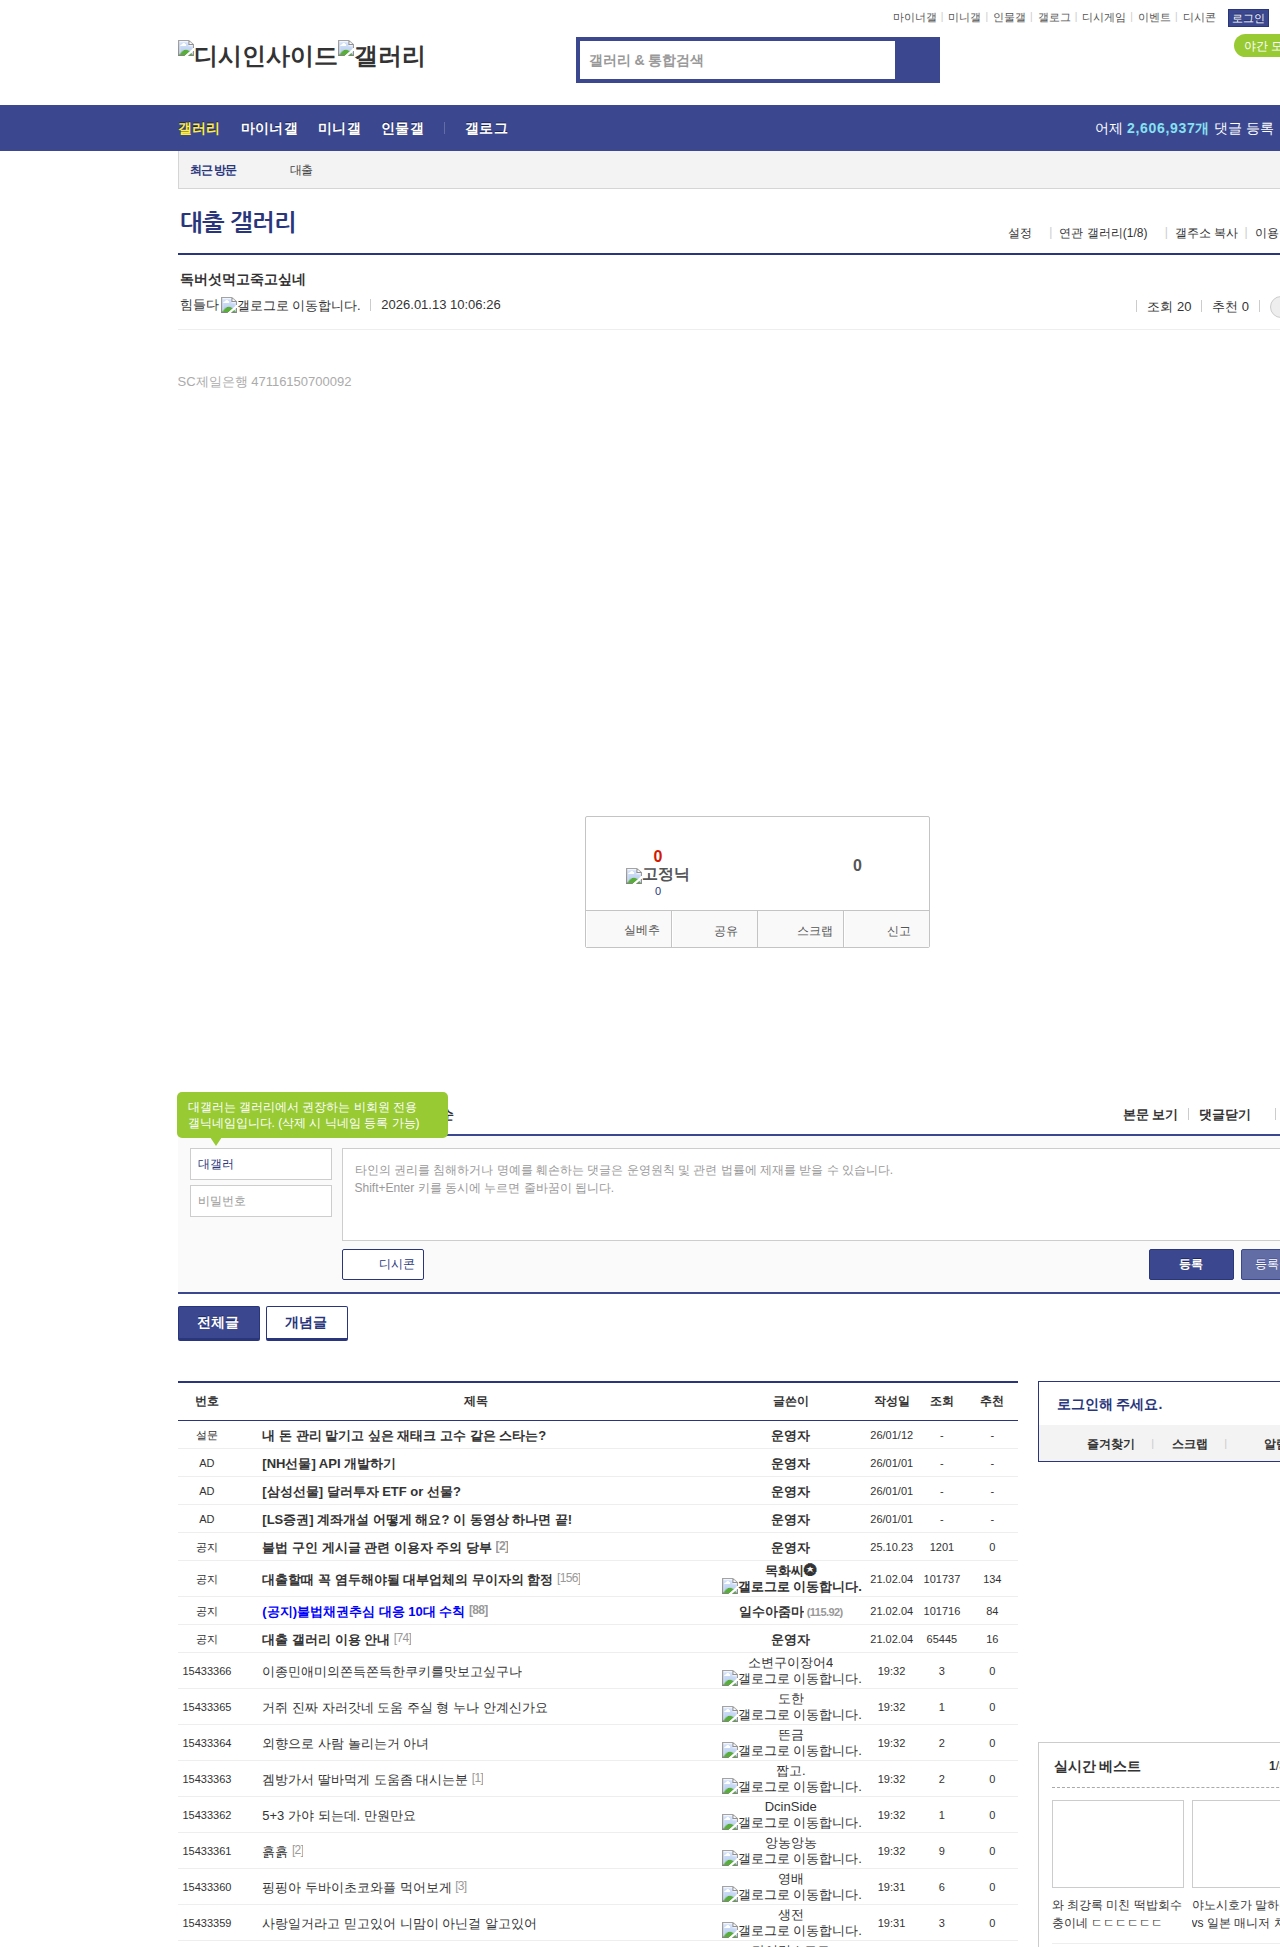Open gallog icon for writer 뜬금
The width and height of the screenshot is (1280, 1947).
point(791,1751)
